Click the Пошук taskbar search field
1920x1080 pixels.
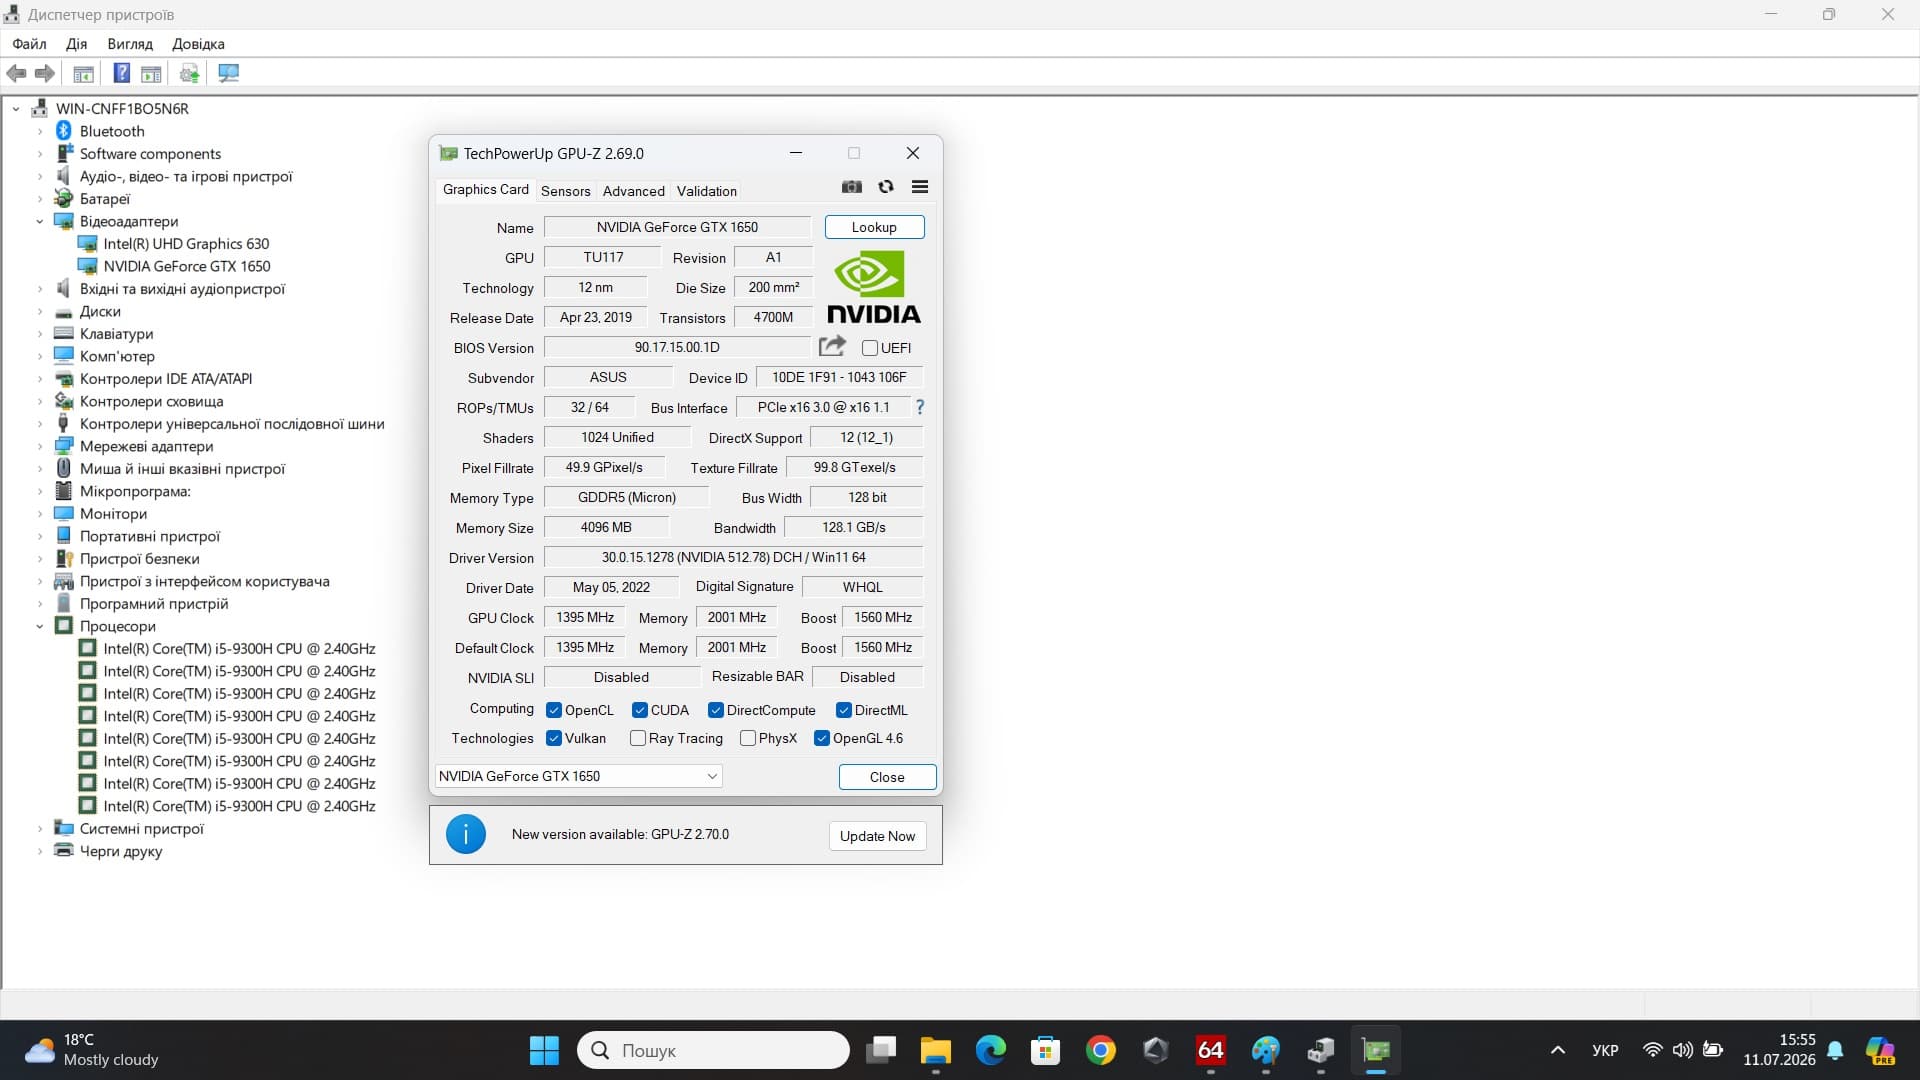click(713, 1050)
